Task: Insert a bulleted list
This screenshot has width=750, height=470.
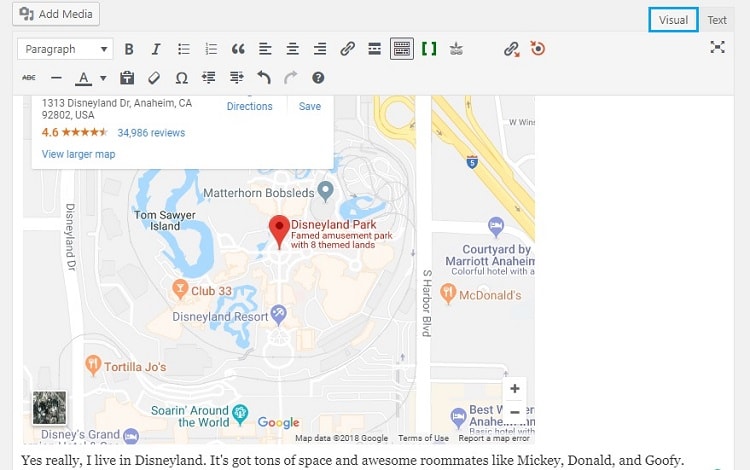Action: click(x=184, y=49)
